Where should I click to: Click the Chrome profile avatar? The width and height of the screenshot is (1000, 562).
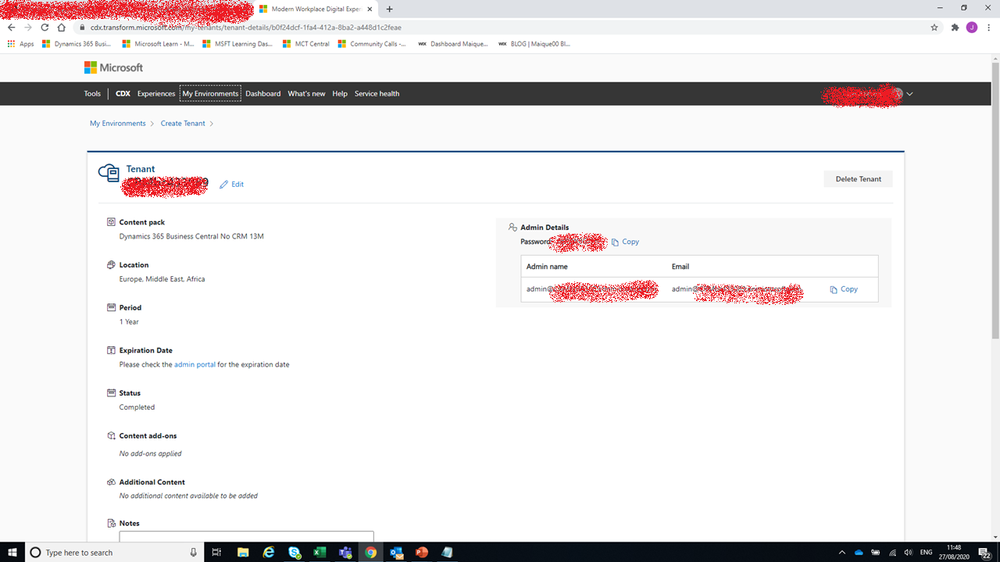pyautogui.click(x=971, y=27)
